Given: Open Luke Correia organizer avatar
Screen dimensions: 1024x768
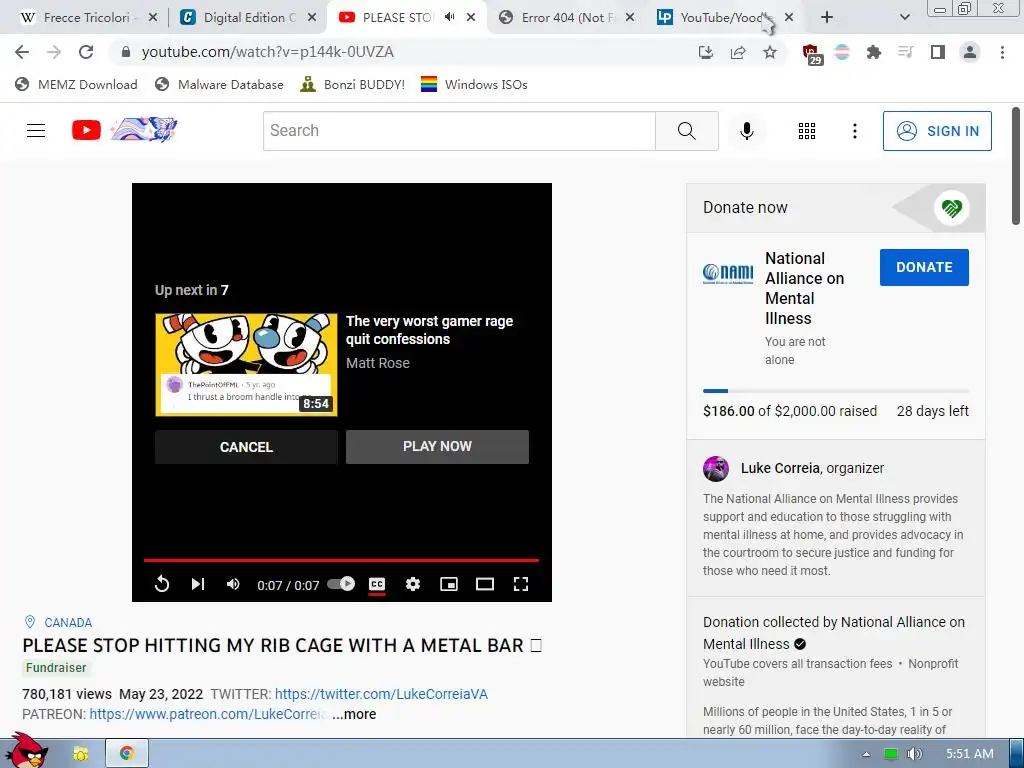Looking at the screenshot, I should tap(715, 468).
